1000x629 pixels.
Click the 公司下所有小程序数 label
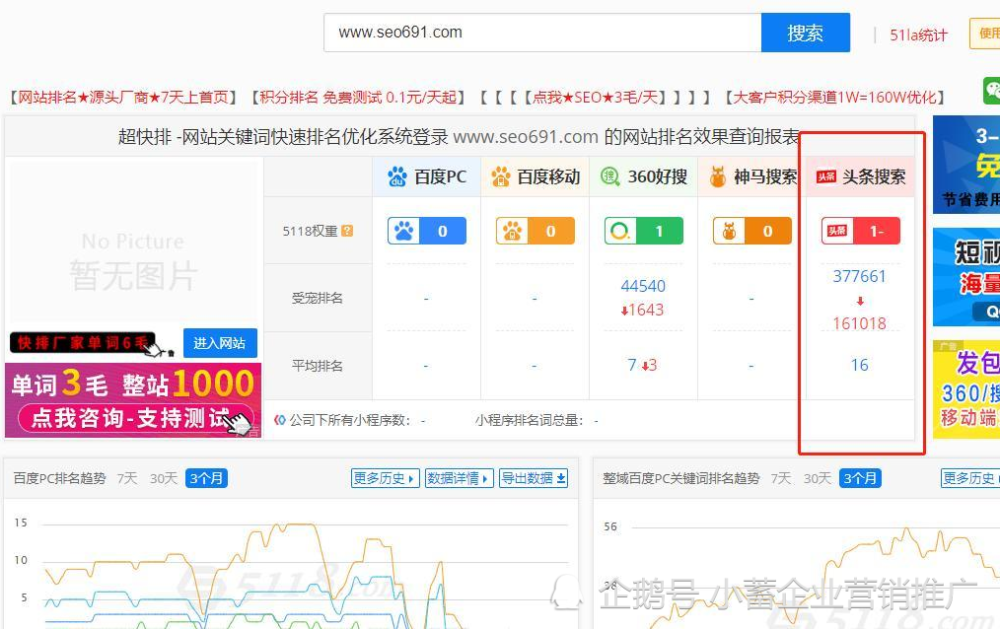click(349, 420)
